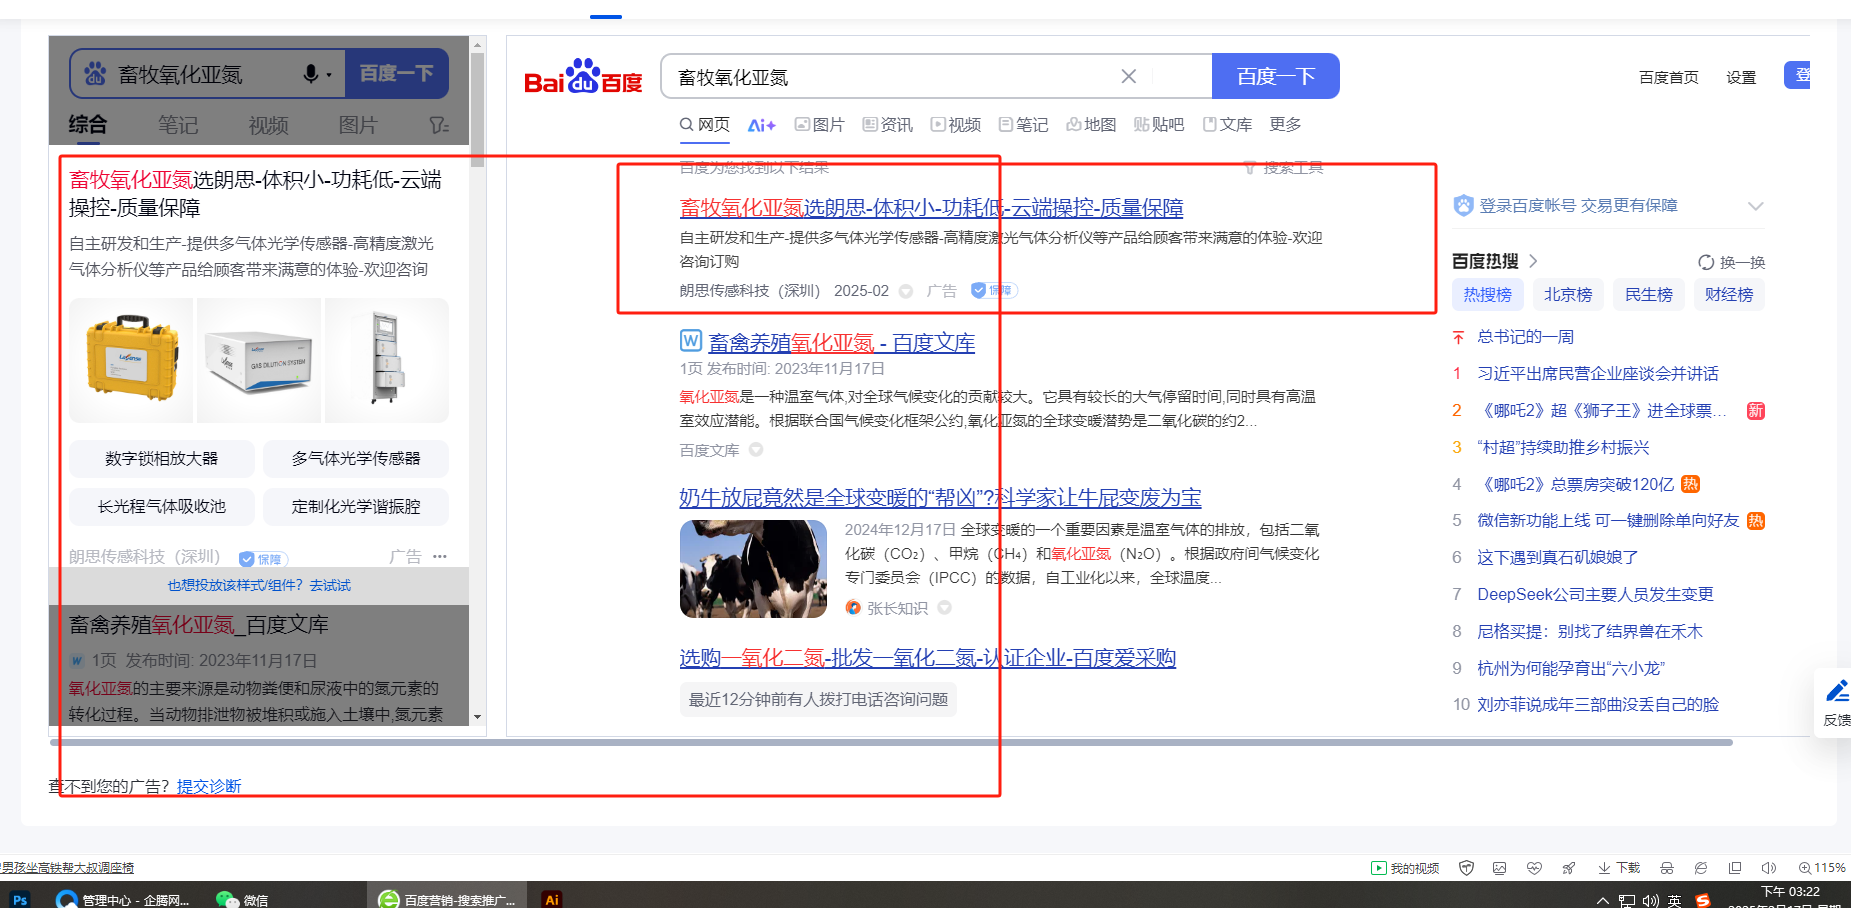Open the mobile preview filter icon
Screen dimensions: 1851x908
point(438,125)
